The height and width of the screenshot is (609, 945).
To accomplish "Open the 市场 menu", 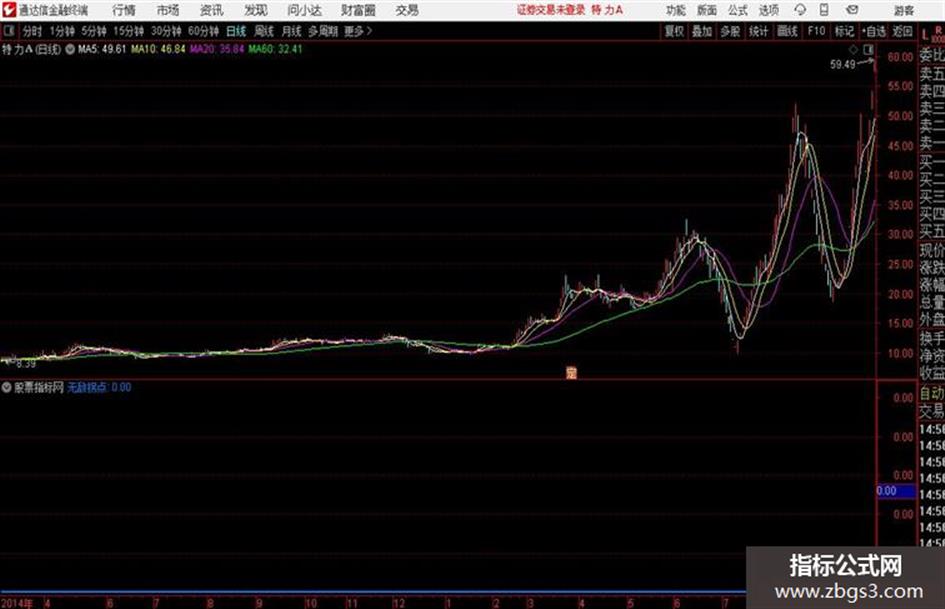I will [168, 10].
